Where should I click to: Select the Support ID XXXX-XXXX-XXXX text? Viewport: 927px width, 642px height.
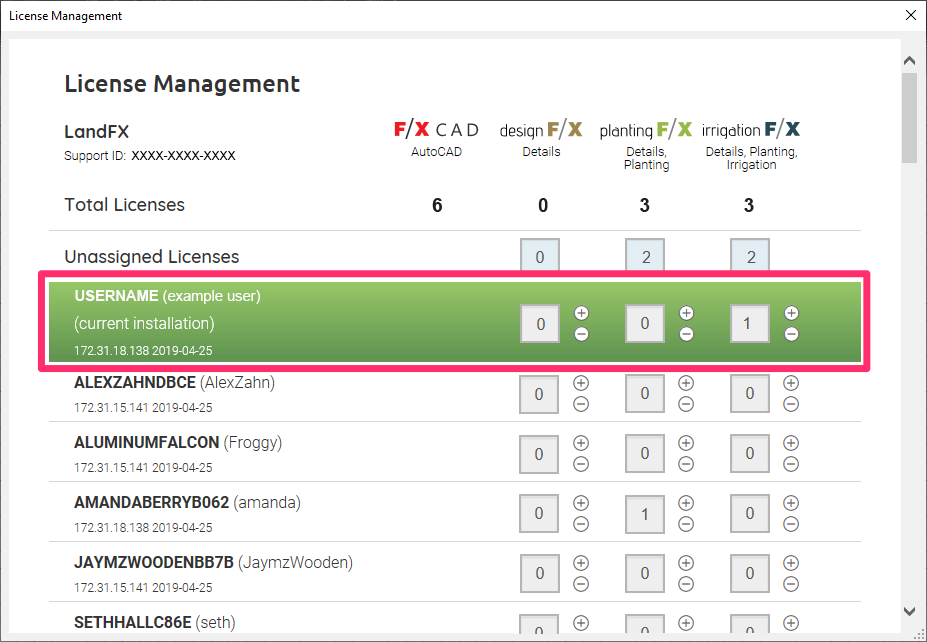(x=183, y=156)
